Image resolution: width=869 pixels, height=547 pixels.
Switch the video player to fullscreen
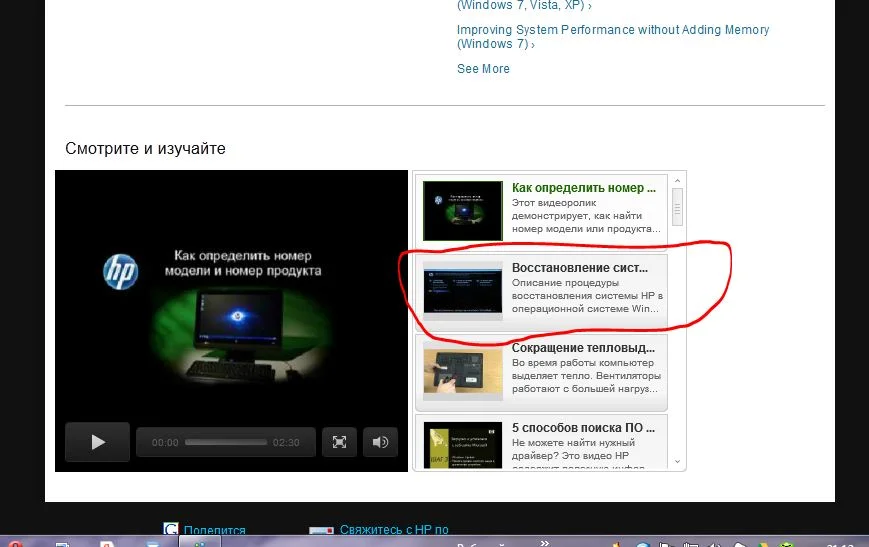pyautogui.click(x=339, y=442)
